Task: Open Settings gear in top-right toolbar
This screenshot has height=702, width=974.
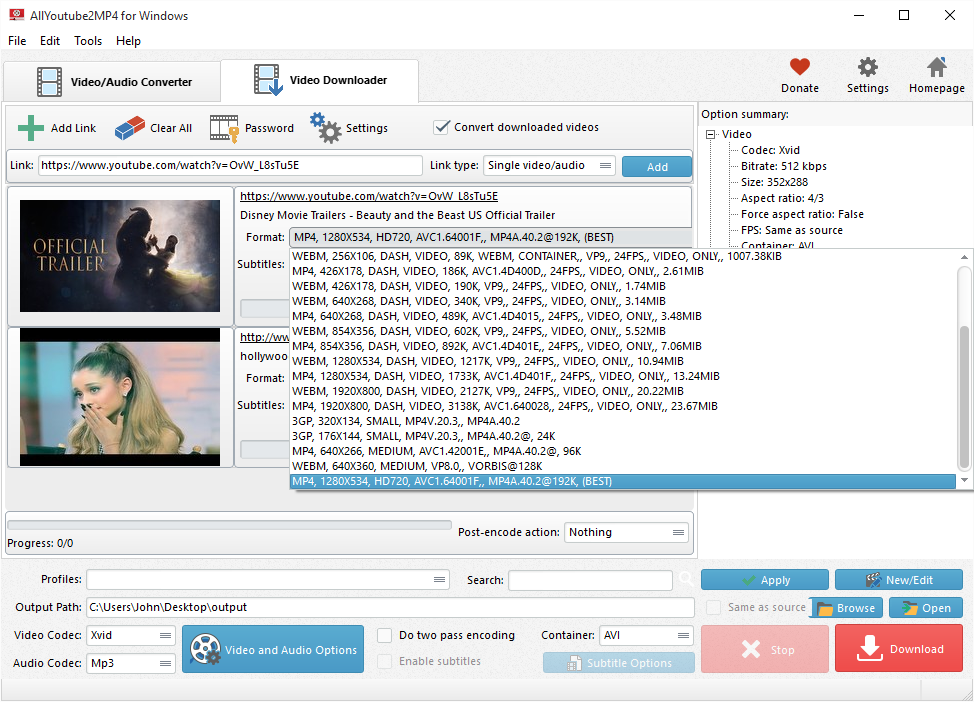Action: tap(867, 67)
